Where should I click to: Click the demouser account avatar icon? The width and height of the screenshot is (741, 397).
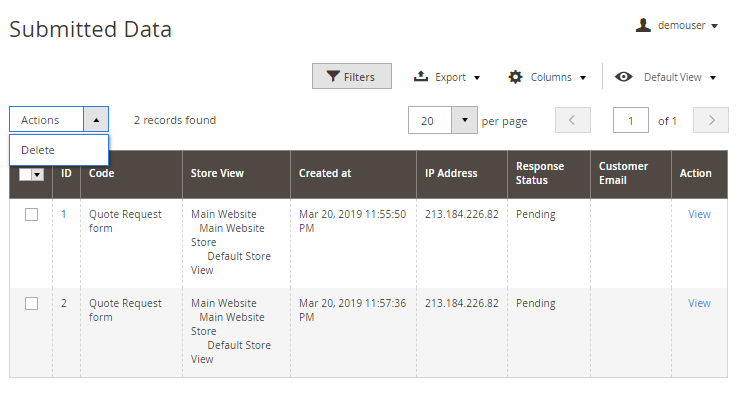[643, 25]
